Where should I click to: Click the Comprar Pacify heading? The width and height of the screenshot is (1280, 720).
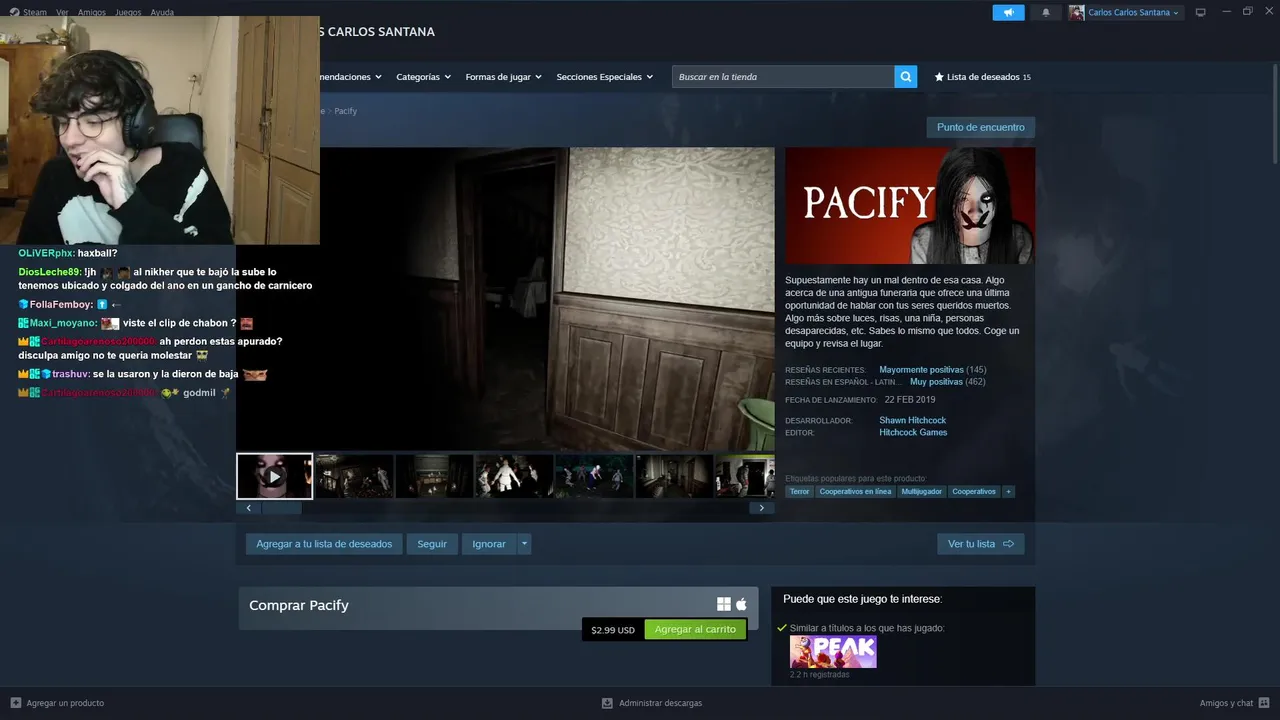299,605
